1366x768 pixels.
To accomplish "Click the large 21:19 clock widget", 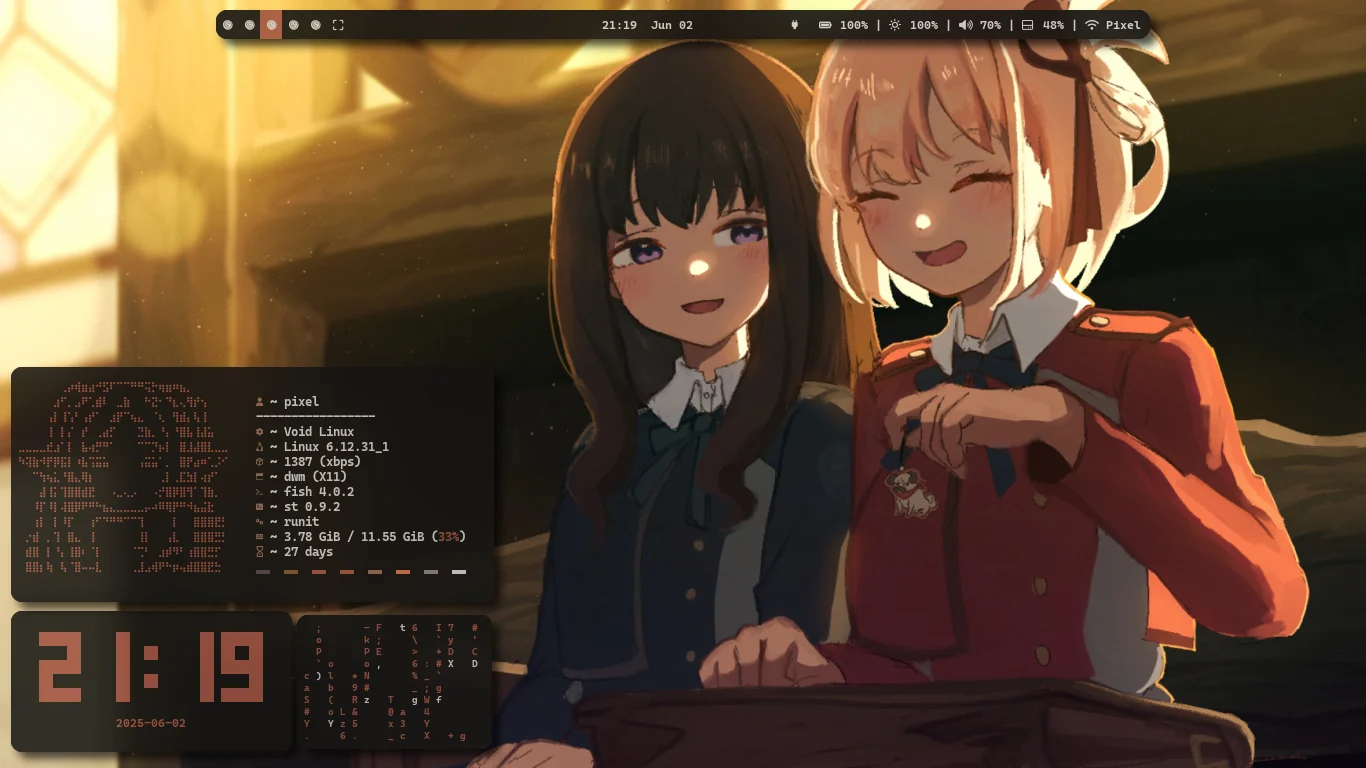I will (151, 667).
